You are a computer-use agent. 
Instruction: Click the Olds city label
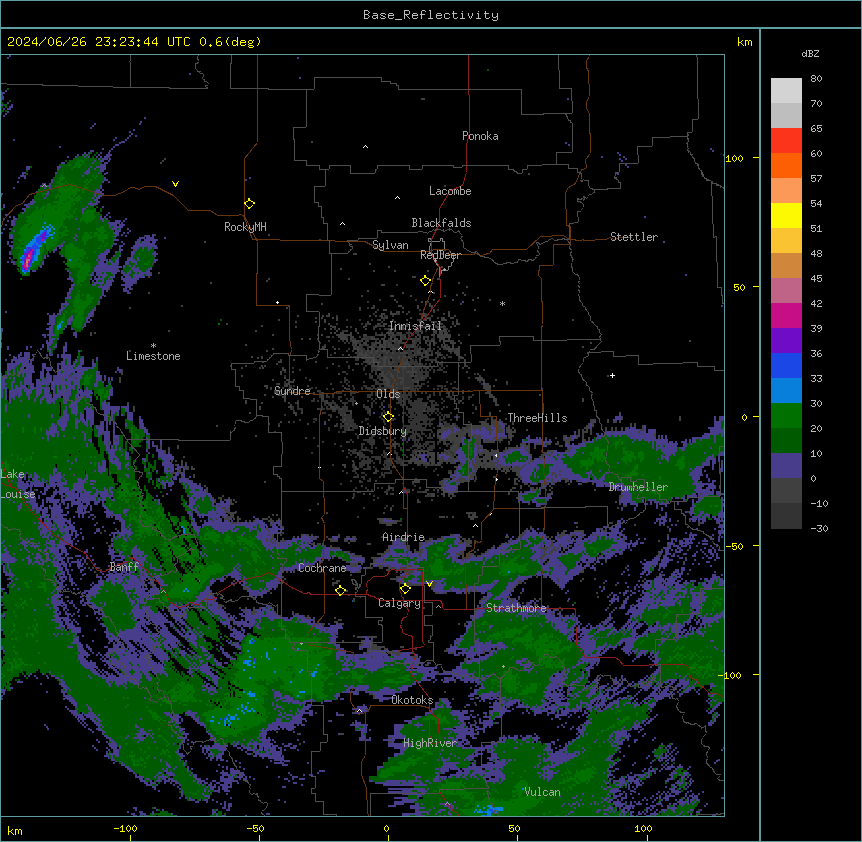[x=388, y=394]
